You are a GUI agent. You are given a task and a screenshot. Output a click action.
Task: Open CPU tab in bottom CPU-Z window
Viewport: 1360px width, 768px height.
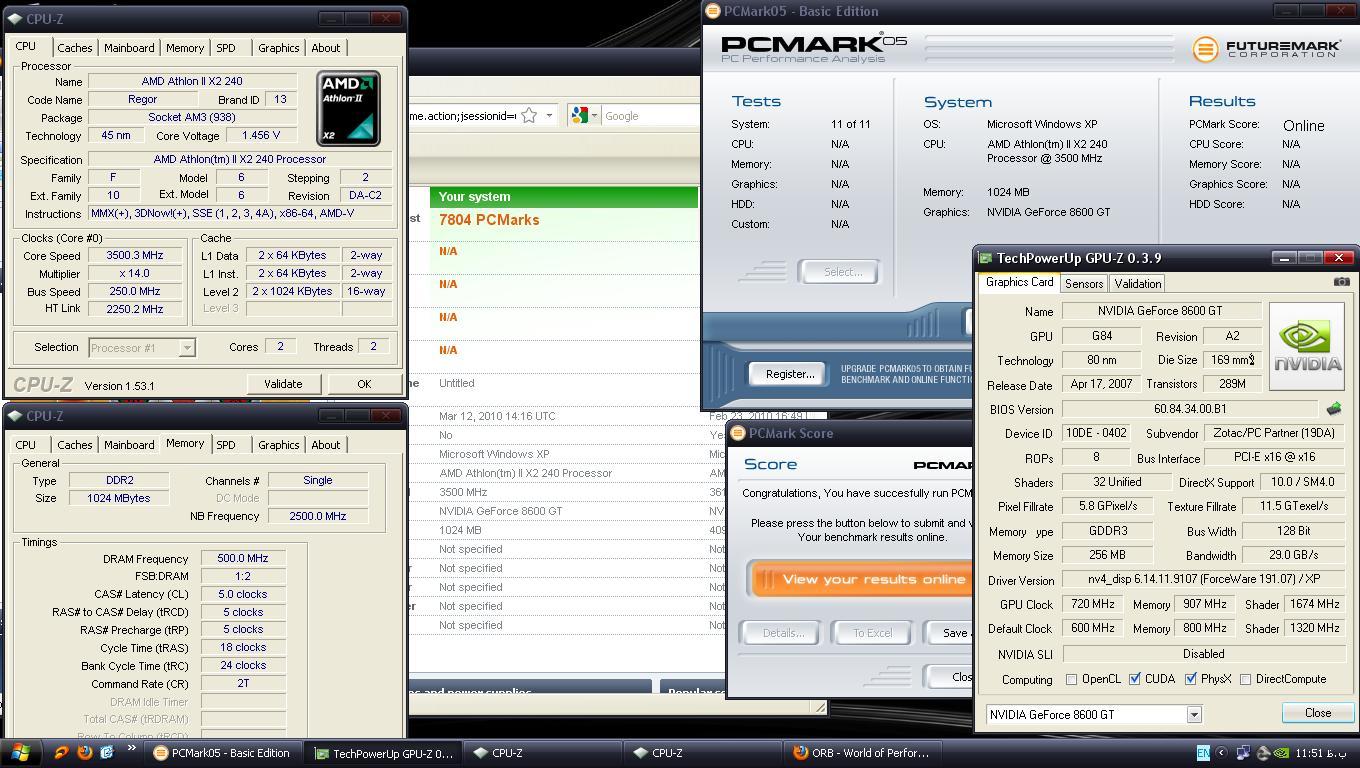[x=26, y=445]
